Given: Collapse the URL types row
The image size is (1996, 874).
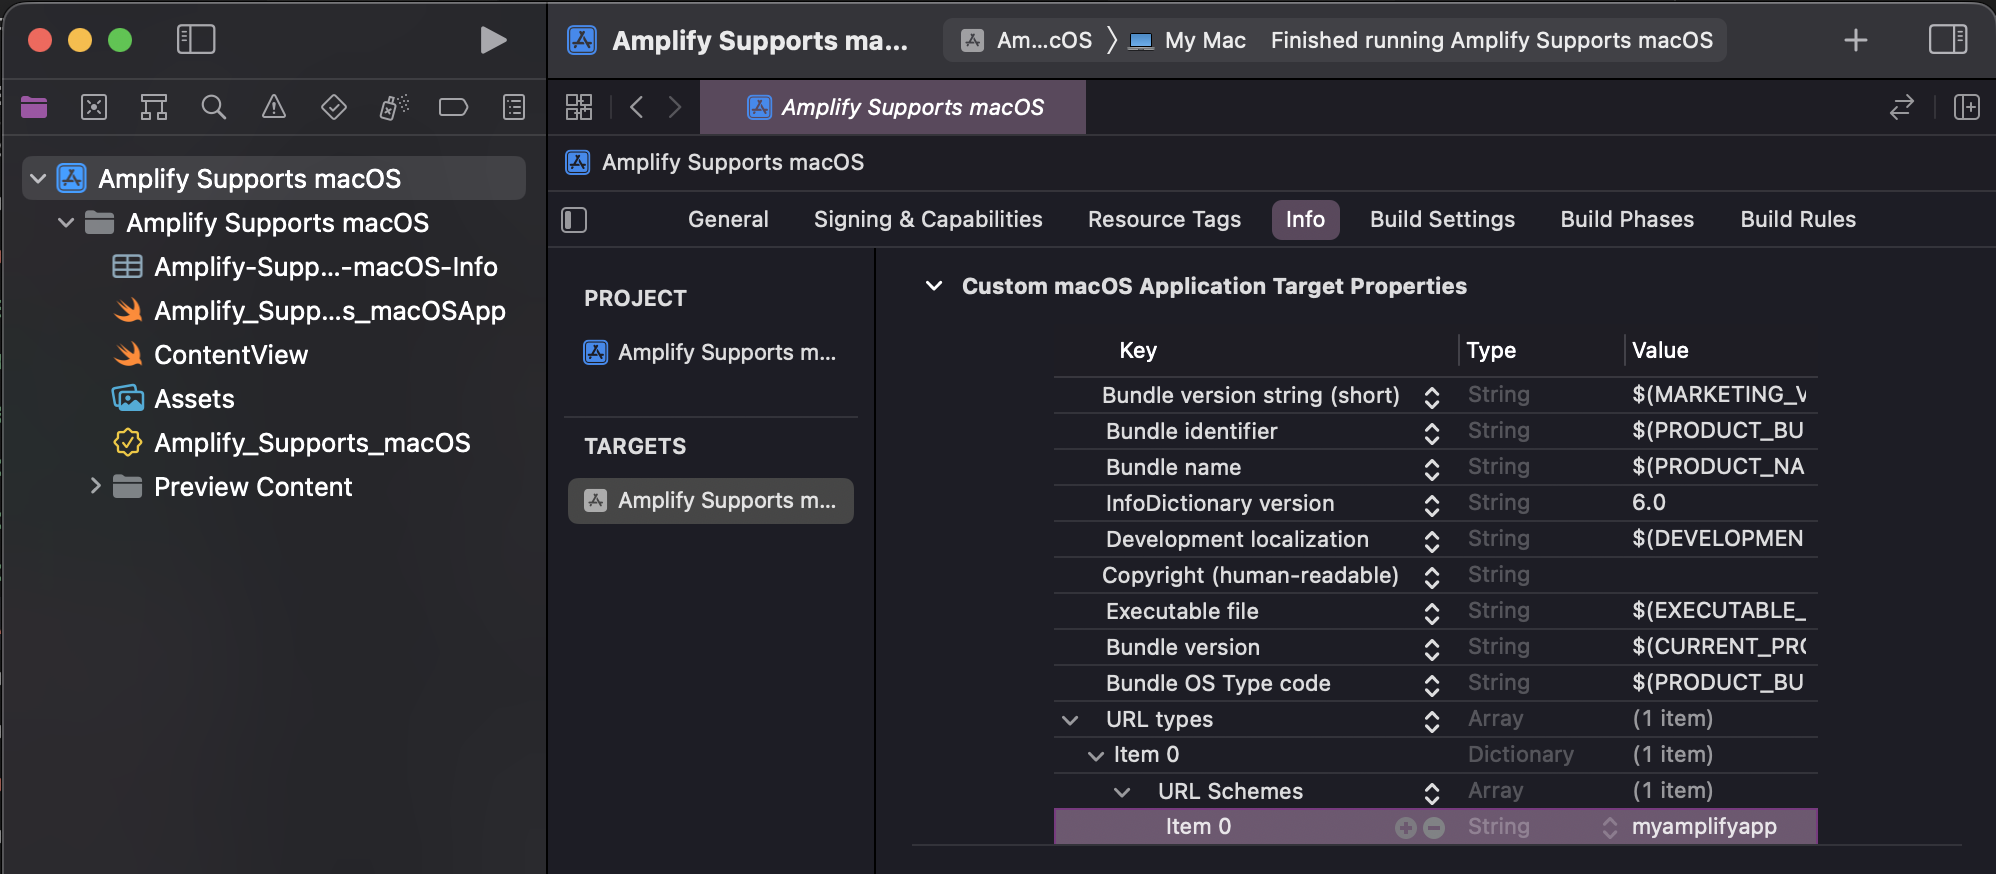Looking at the screenshot, I should 1070,720.
